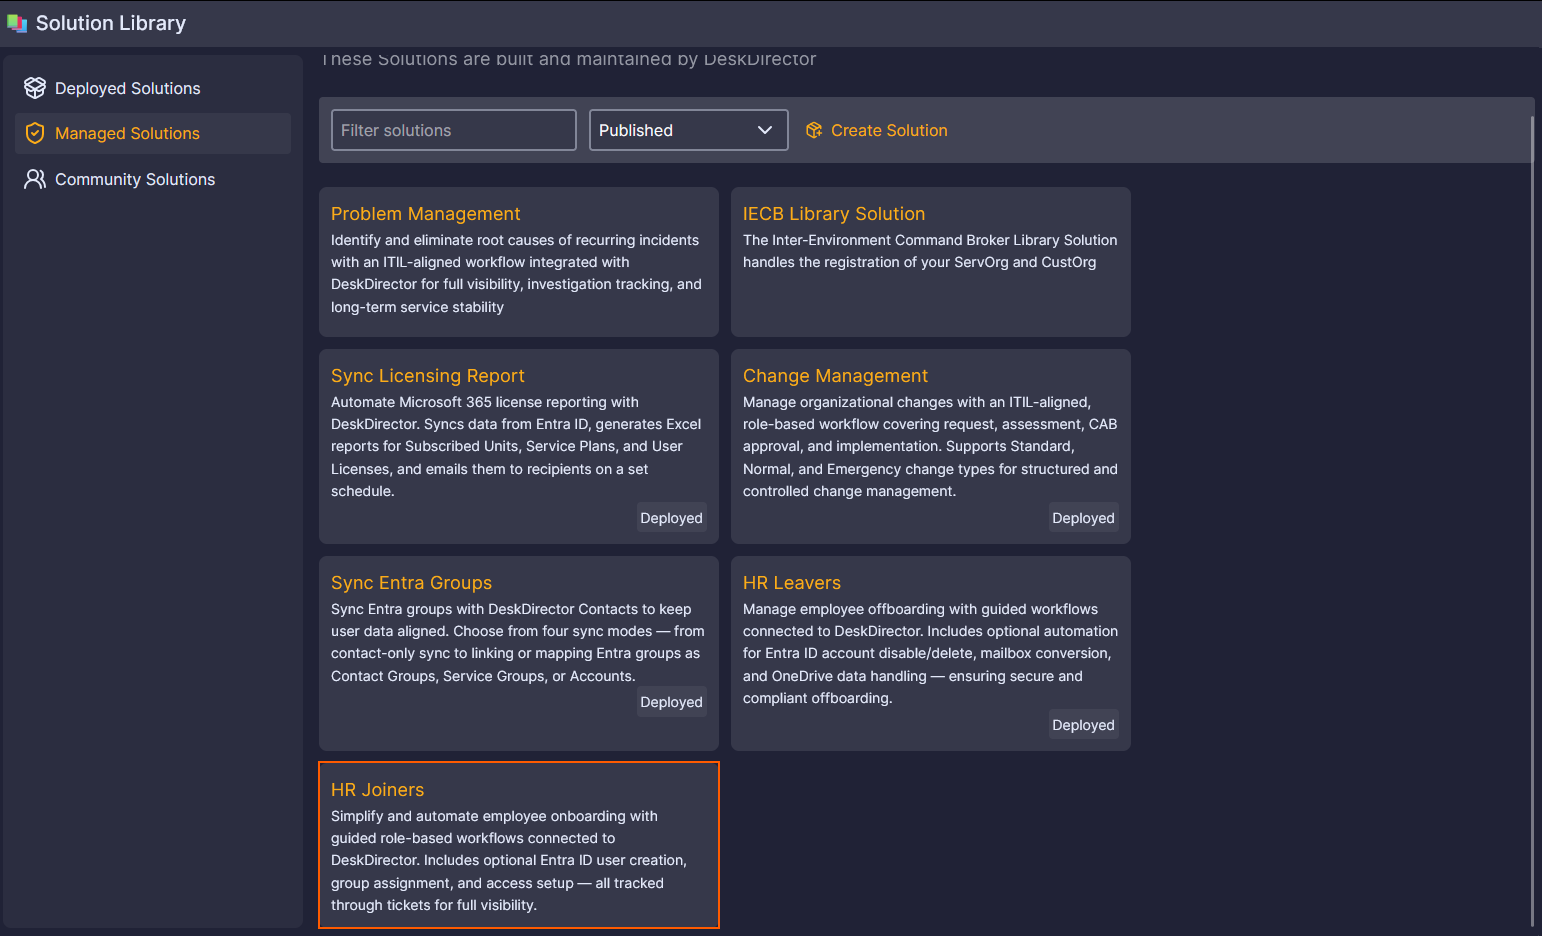Click the Community Solutions people icon
The width and height of the screenshot is (1542, 936).
click(35, 179)
